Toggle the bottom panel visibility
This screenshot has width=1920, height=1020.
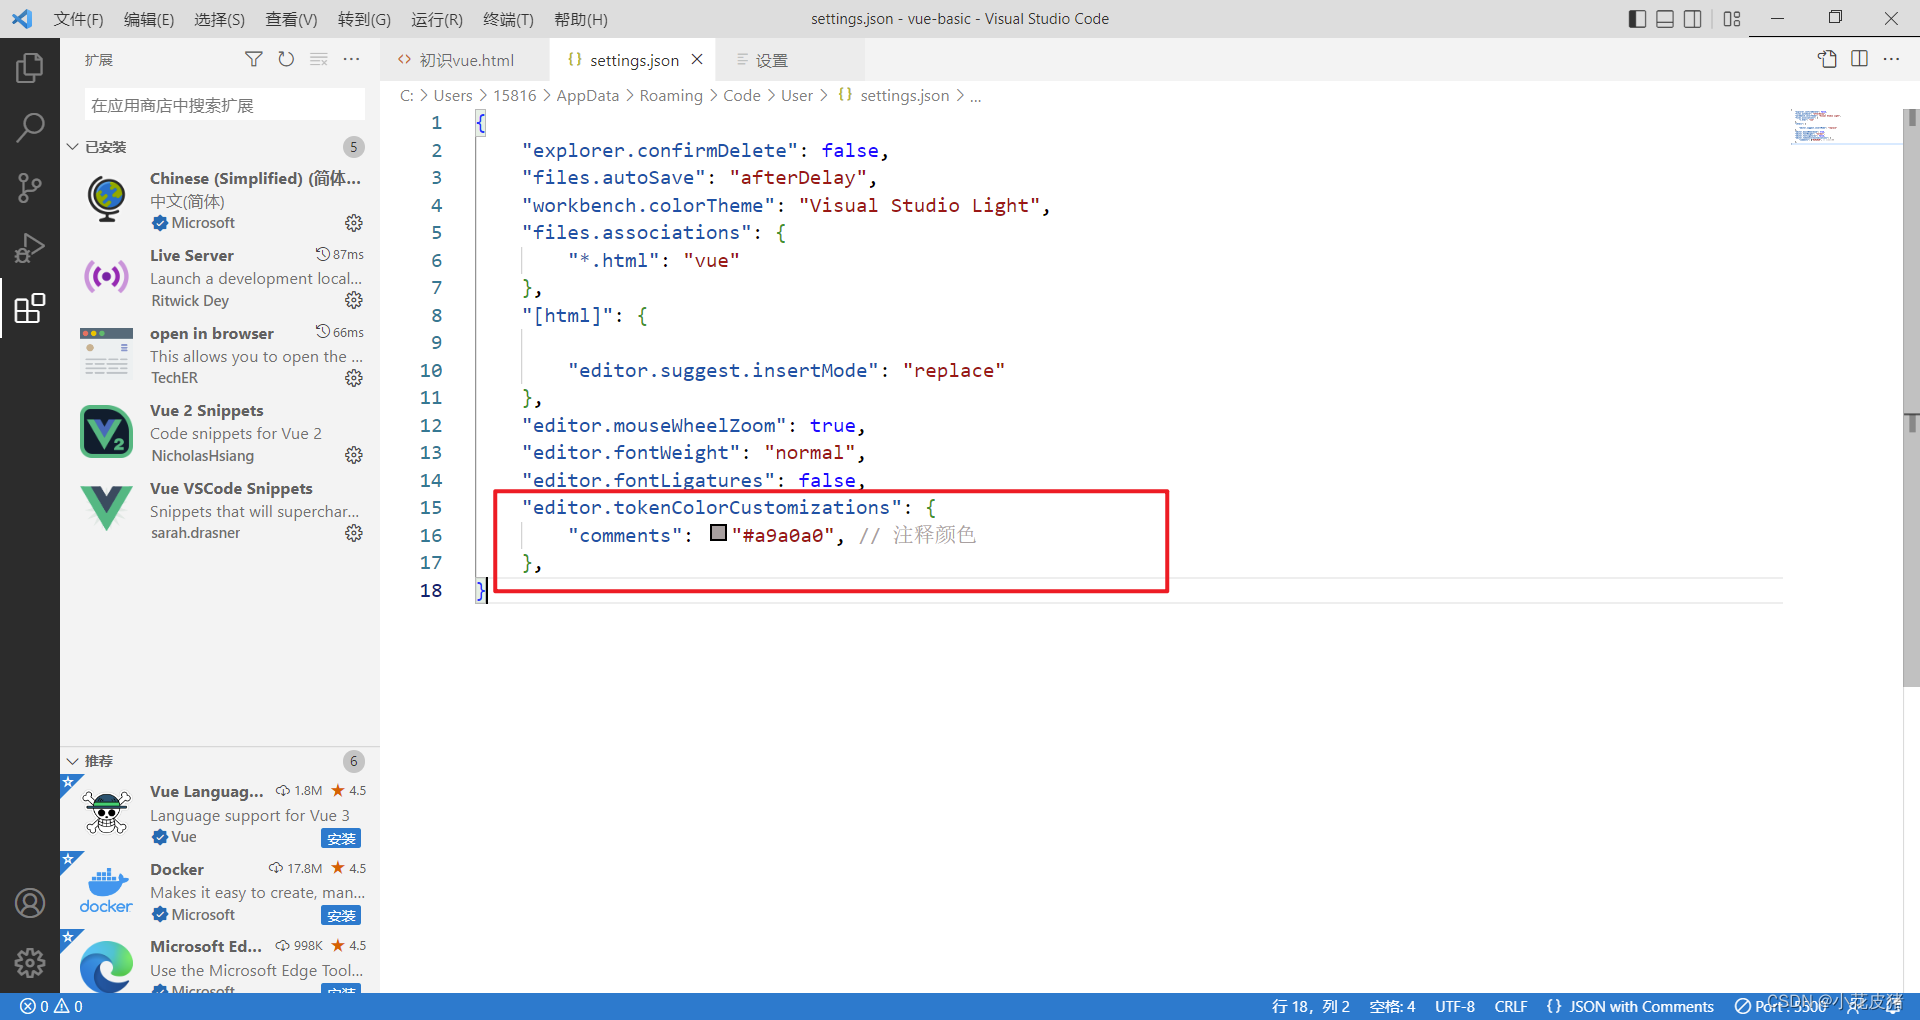point(1664,18)
